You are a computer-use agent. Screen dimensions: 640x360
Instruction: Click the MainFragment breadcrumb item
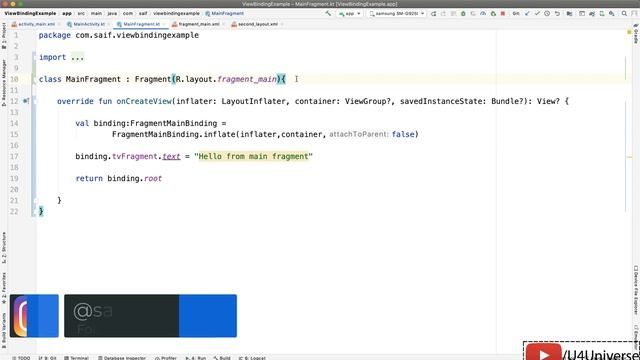pyautogui.click(x=224, y=13)
